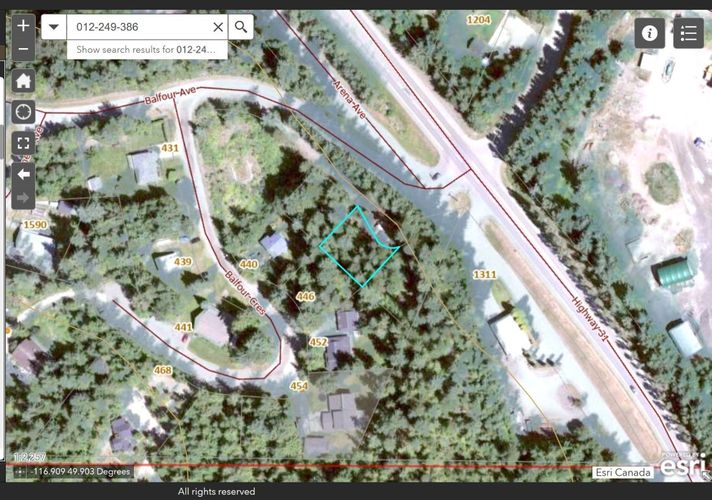Go to previous map extent
Viewport: 712px width, 500px height.
pyautogui.click(x=23, y=173)
